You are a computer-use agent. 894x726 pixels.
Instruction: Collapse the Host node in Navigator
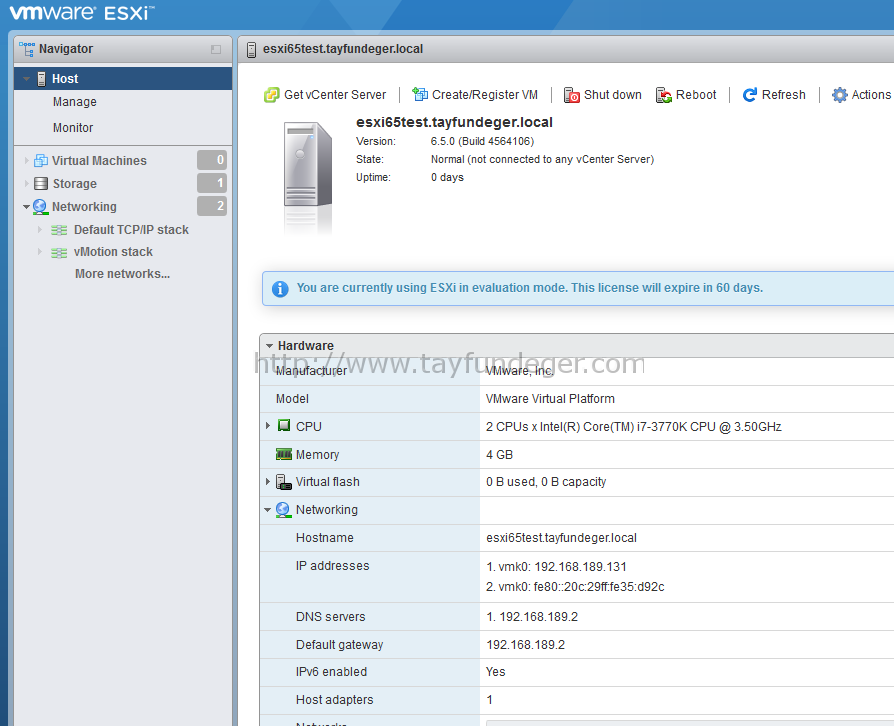26,79
